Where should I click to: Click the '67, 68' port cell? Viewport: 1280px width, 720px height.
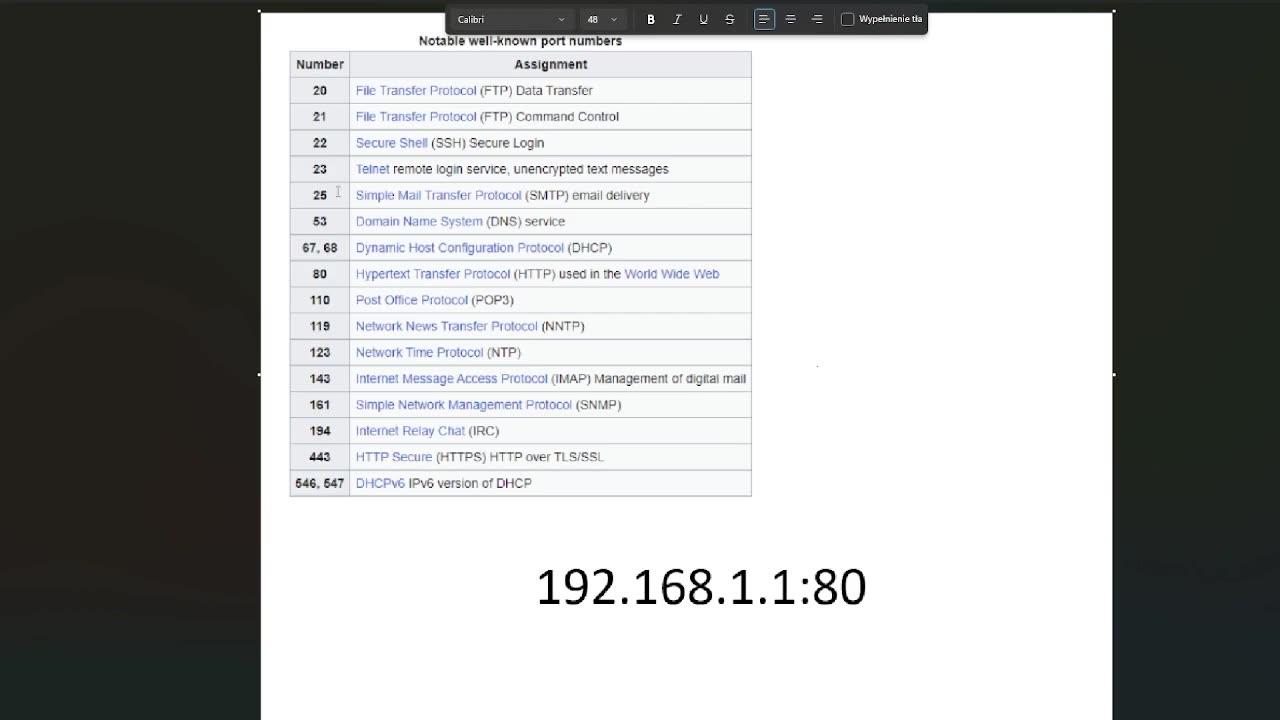coord(320,247)
